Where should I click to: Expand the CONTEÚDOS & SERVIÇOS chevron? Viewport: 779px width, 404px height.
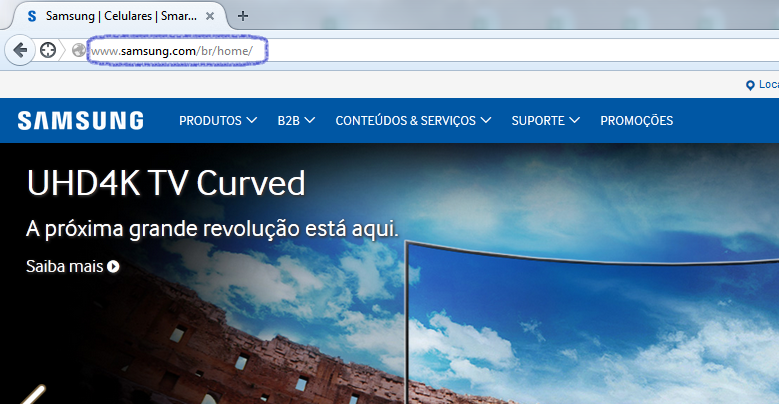click(x=486, y=120)
